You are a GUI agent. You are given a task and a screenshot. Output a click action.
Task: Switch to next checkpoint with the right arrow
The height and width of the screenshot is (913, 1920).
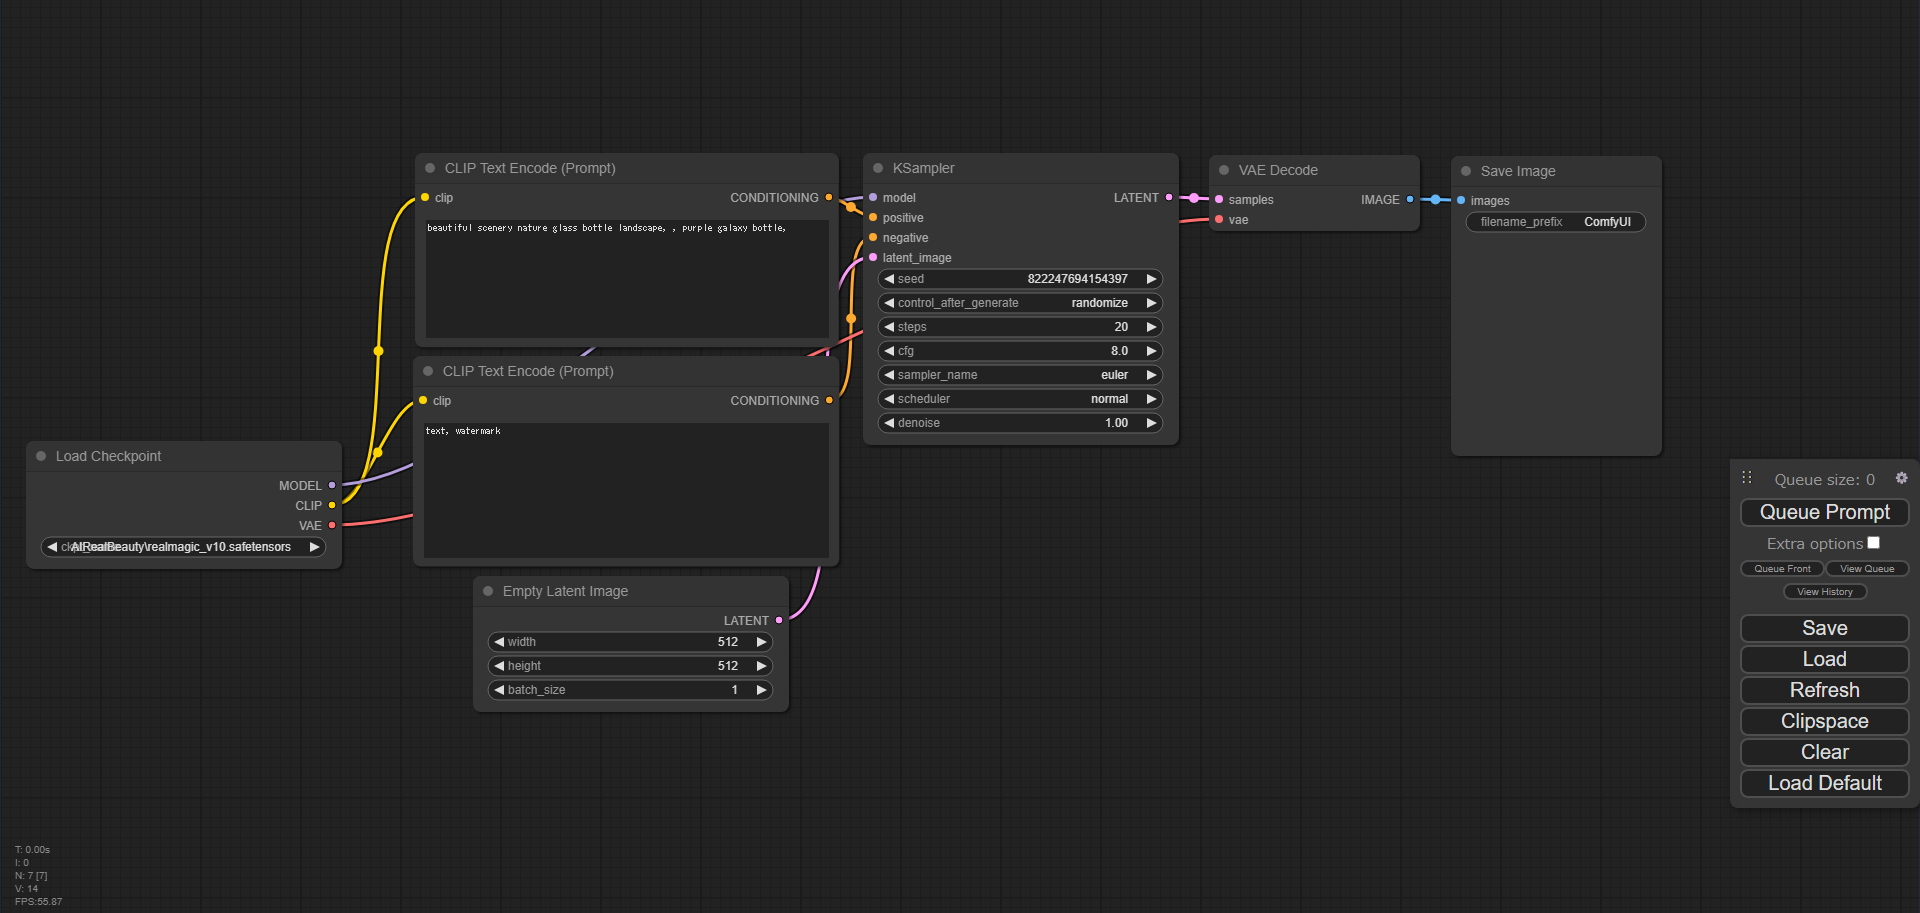314,547
